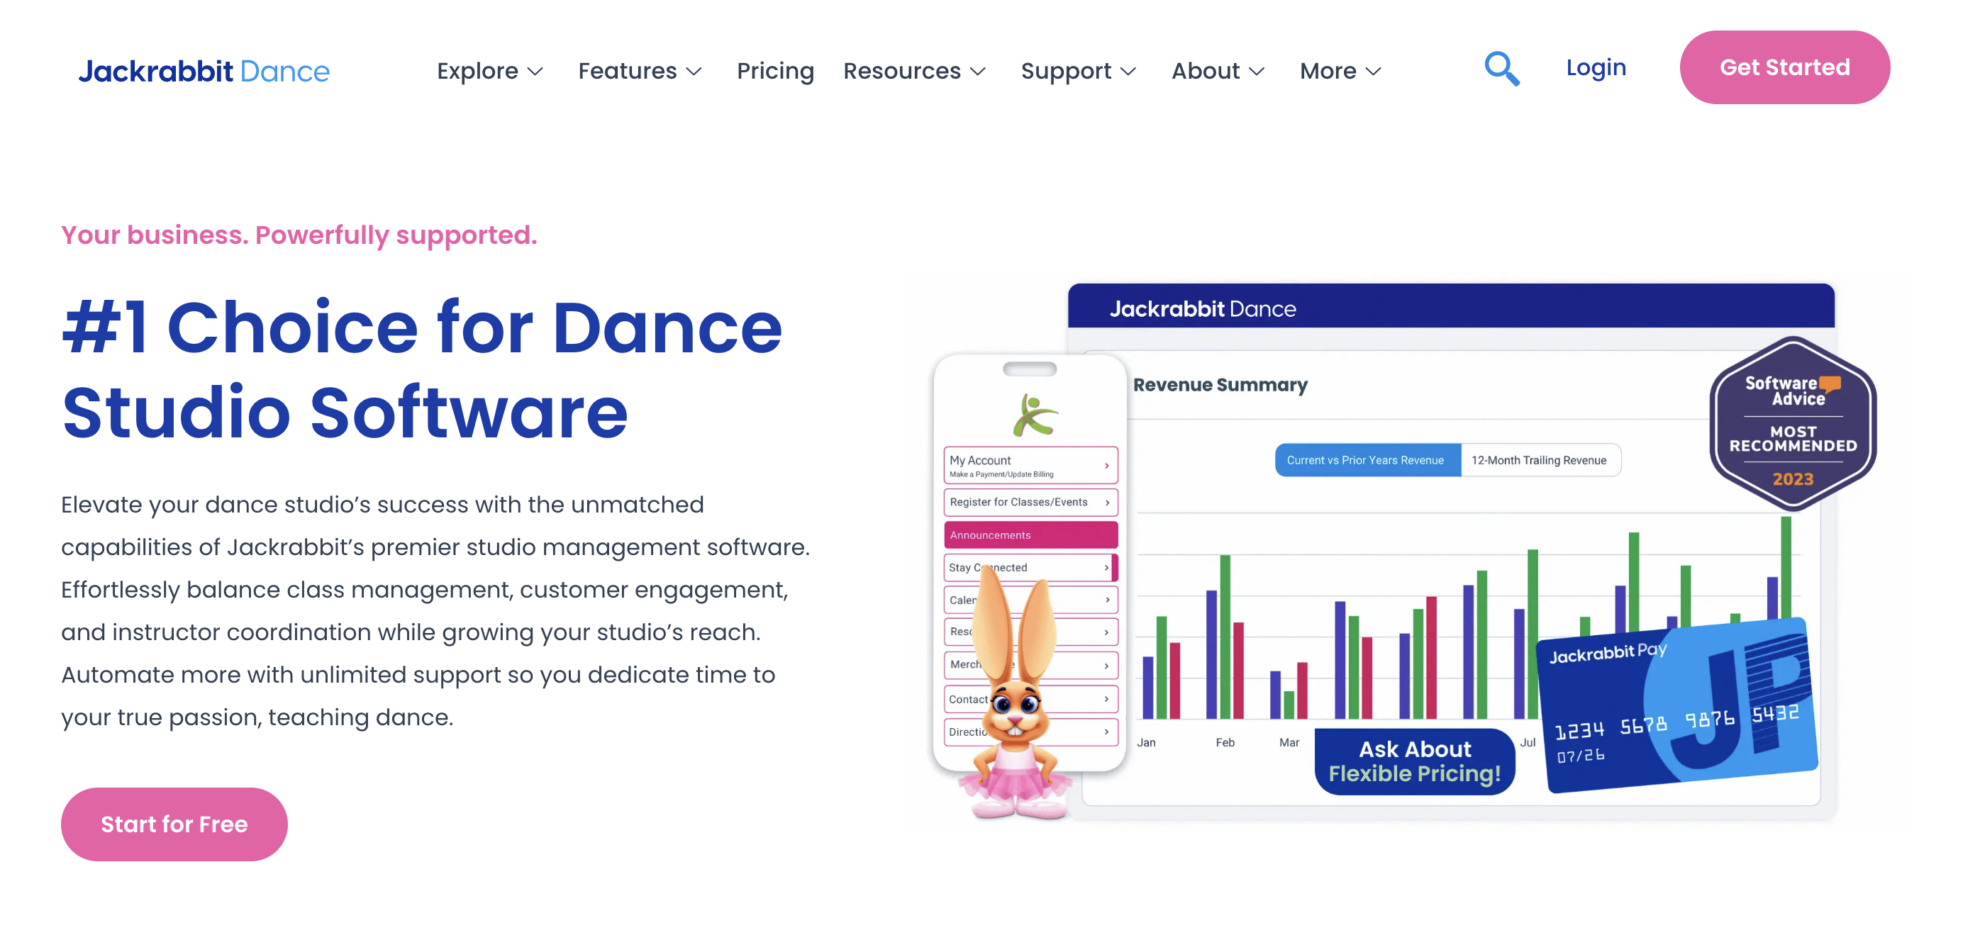Image resolution: width=1980 pixels, height=940 pixels.
Task: Click the Software Advice Most Recommended badge
Action: click(1793, 424)
